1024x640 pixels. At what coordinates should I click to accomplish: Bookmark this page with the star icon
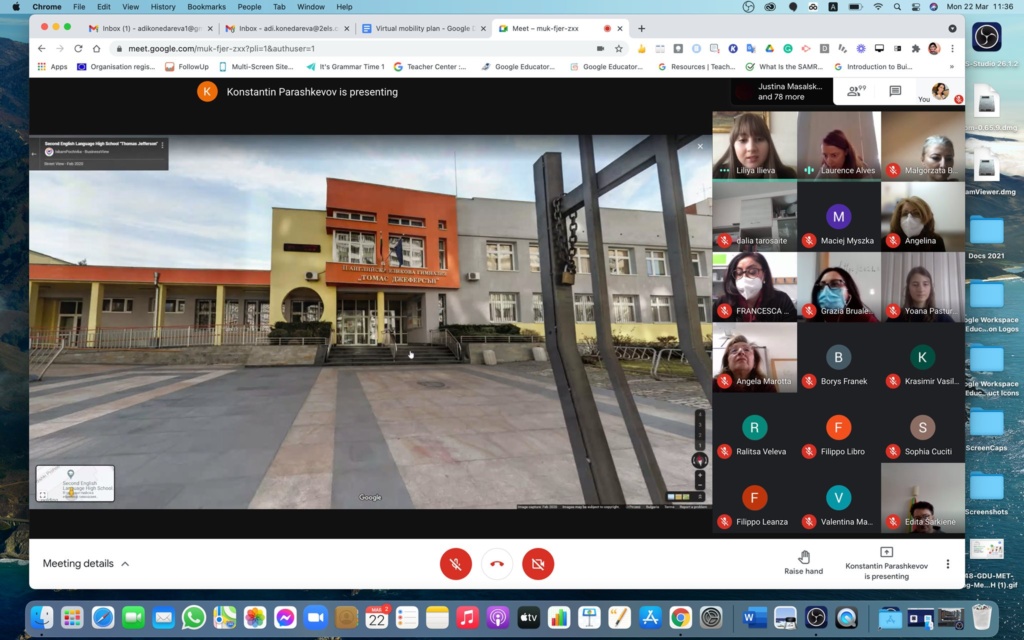point(619,48)
